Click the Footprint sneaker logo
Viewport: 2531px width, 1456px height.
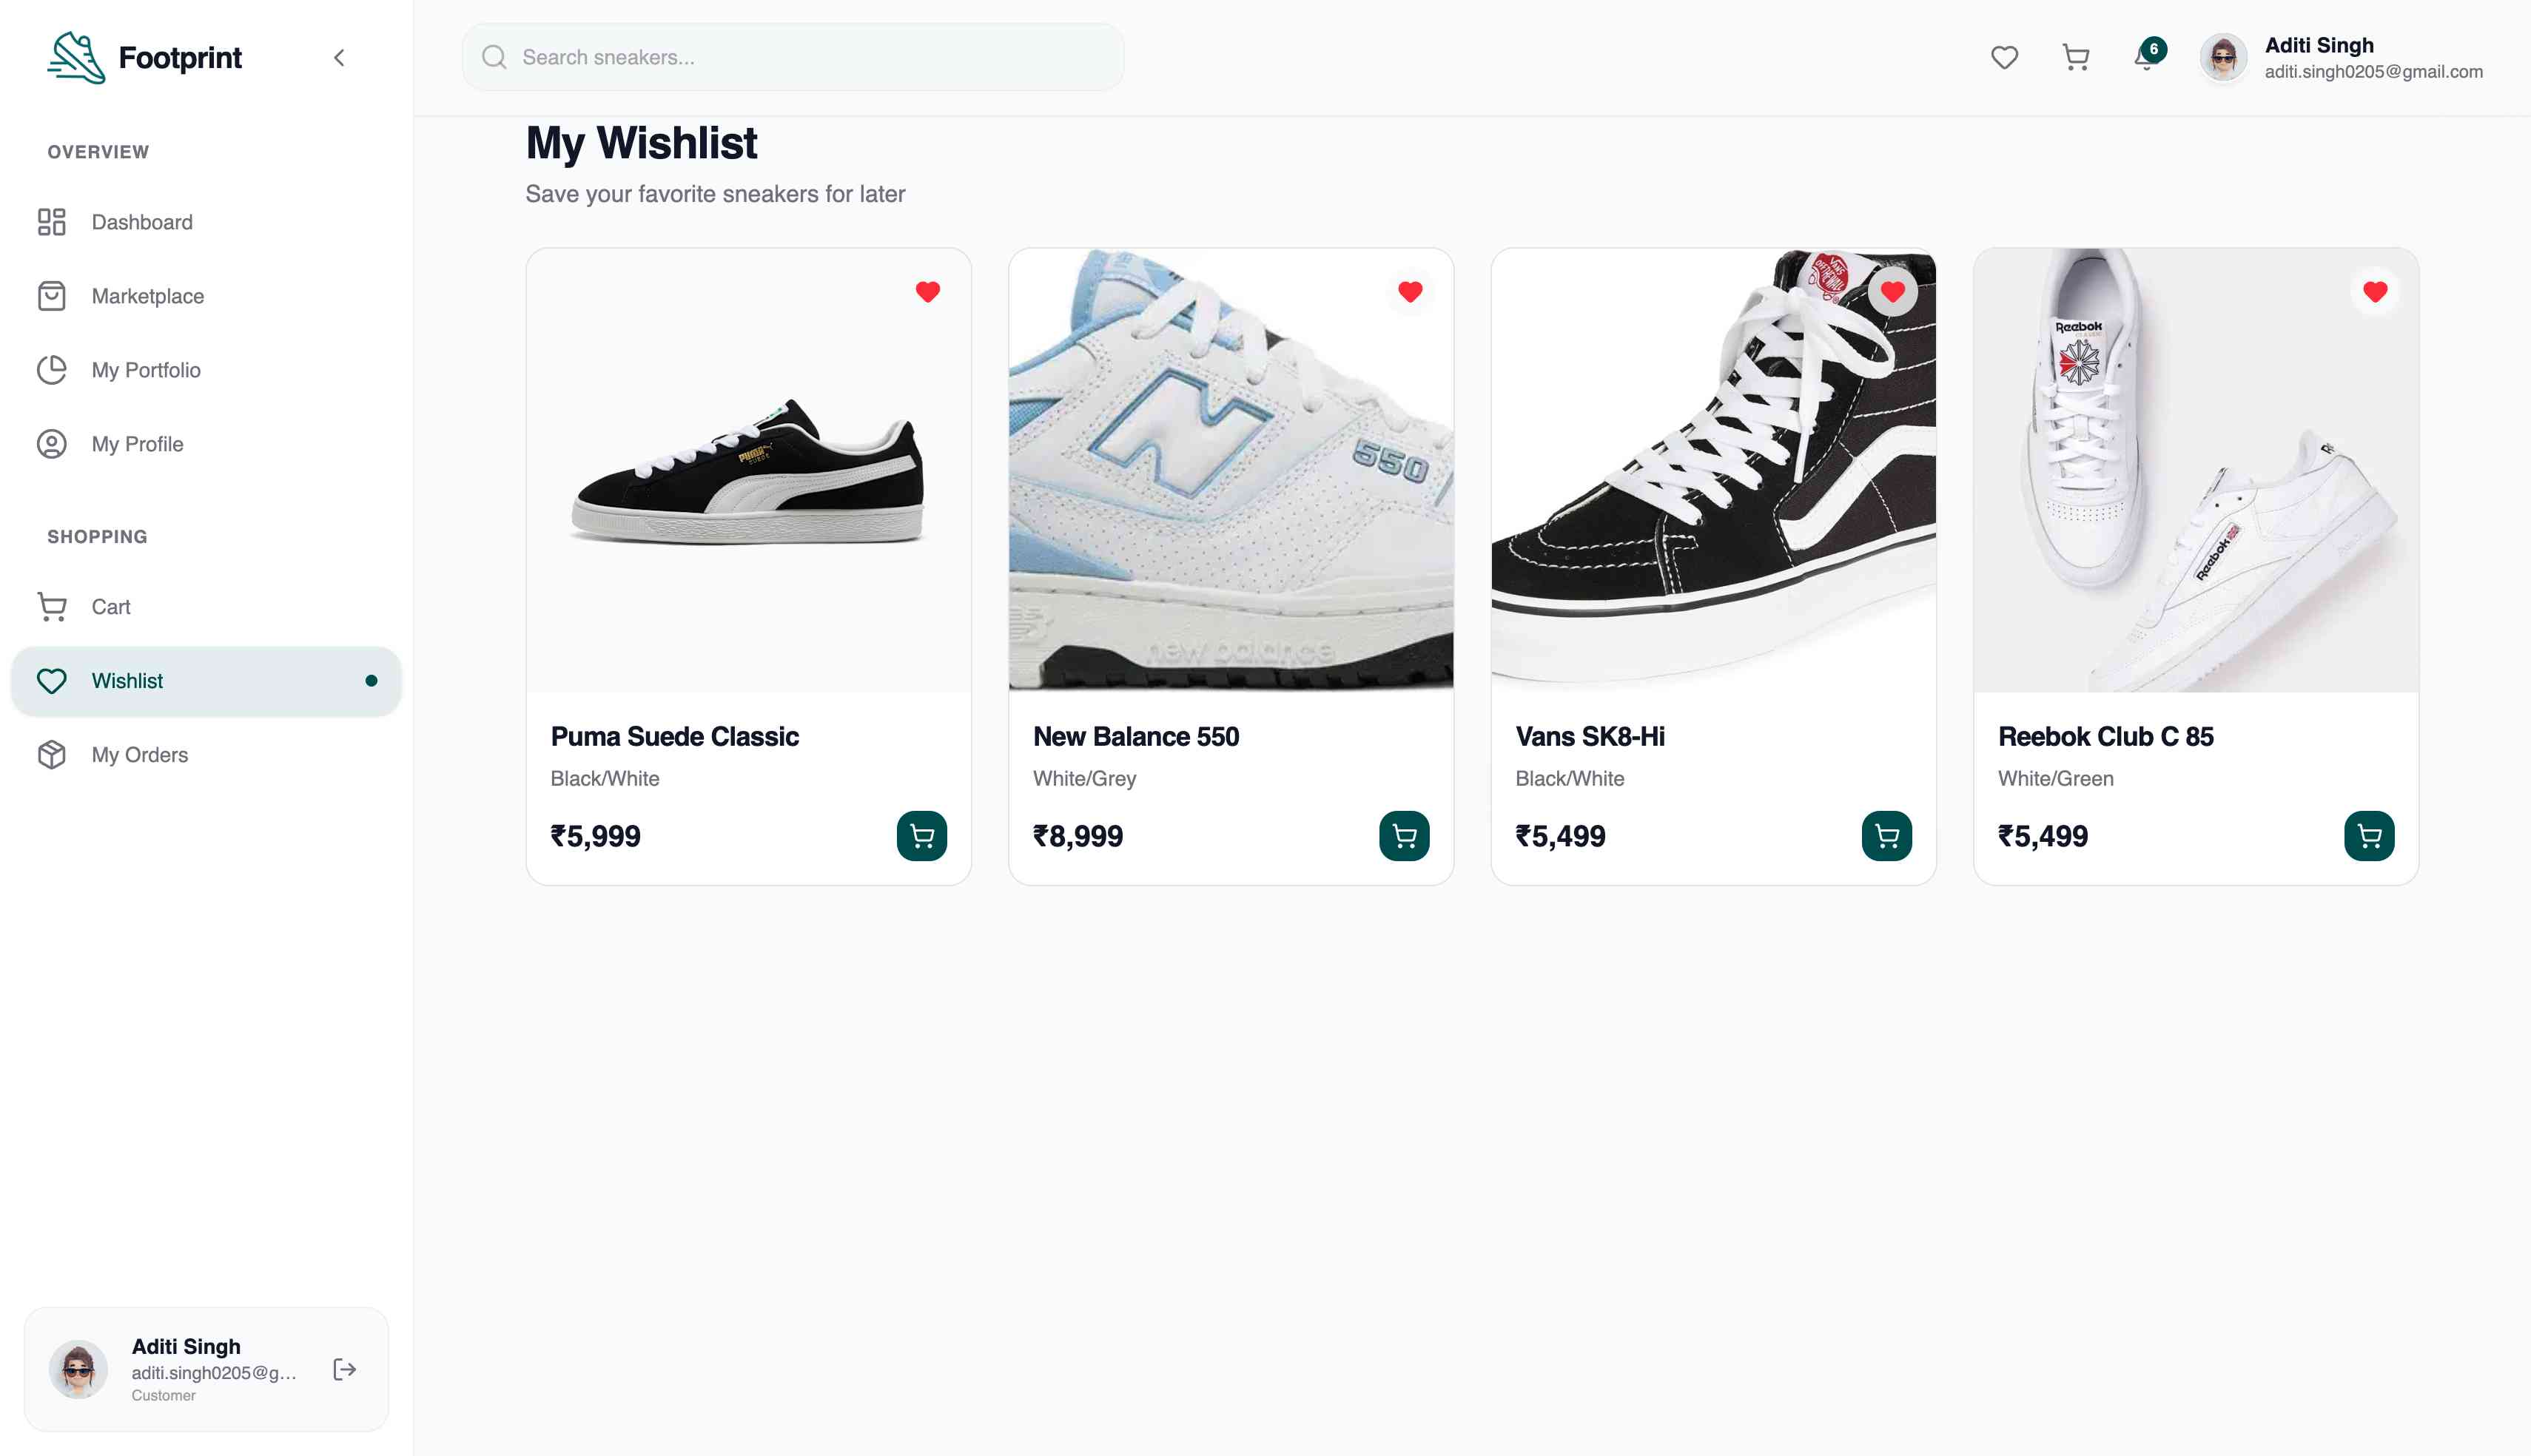click(x=77, y=57)
